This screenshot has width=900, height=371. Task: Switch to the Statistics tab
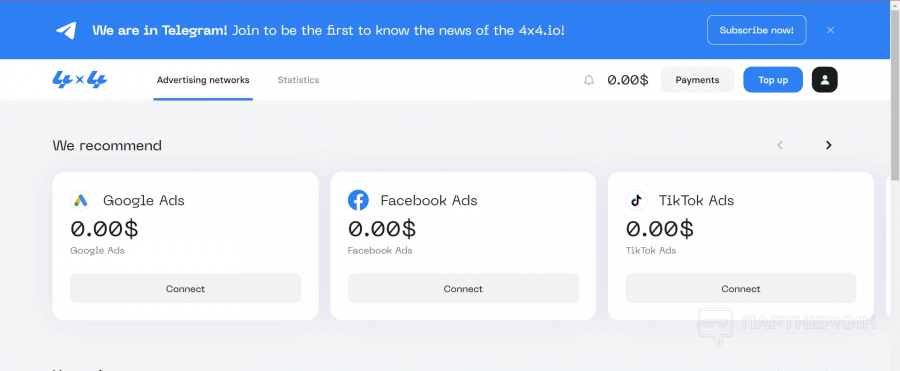(298, 80)
